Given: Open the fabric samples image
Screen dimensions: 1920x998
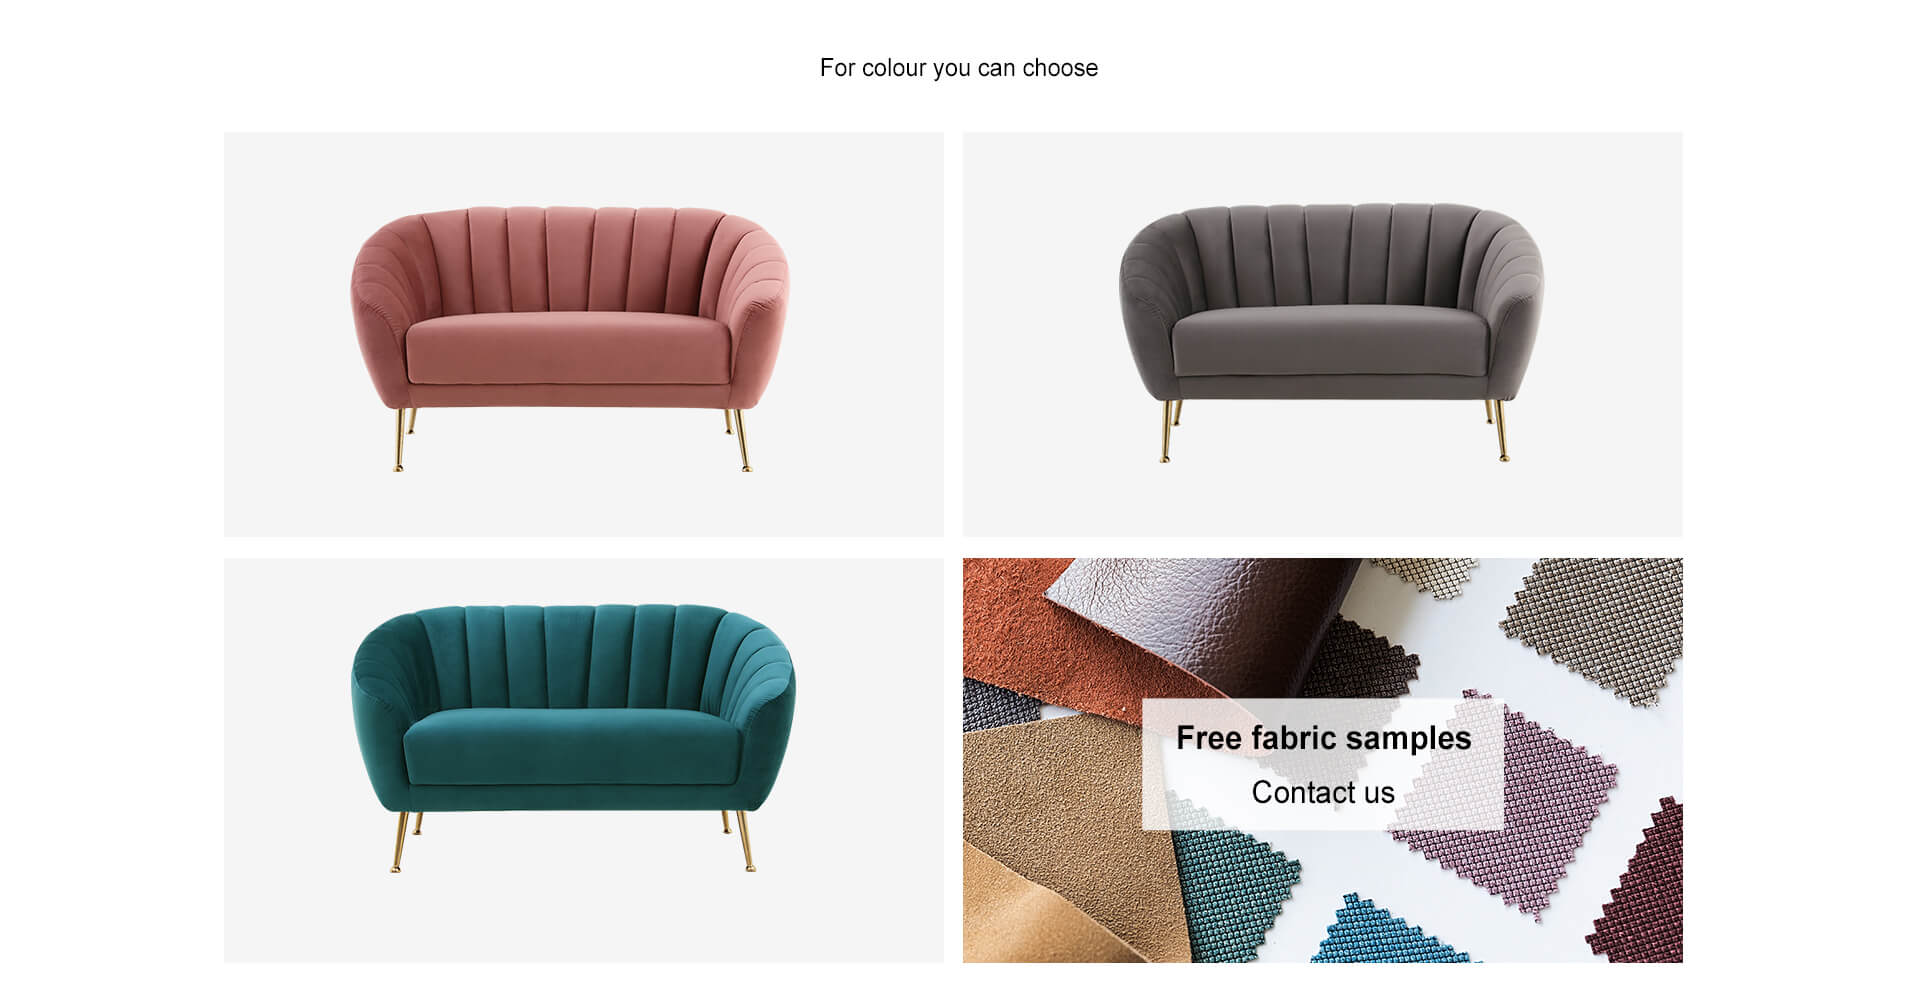Looking at the screenshot, I should click(1322, 760).
